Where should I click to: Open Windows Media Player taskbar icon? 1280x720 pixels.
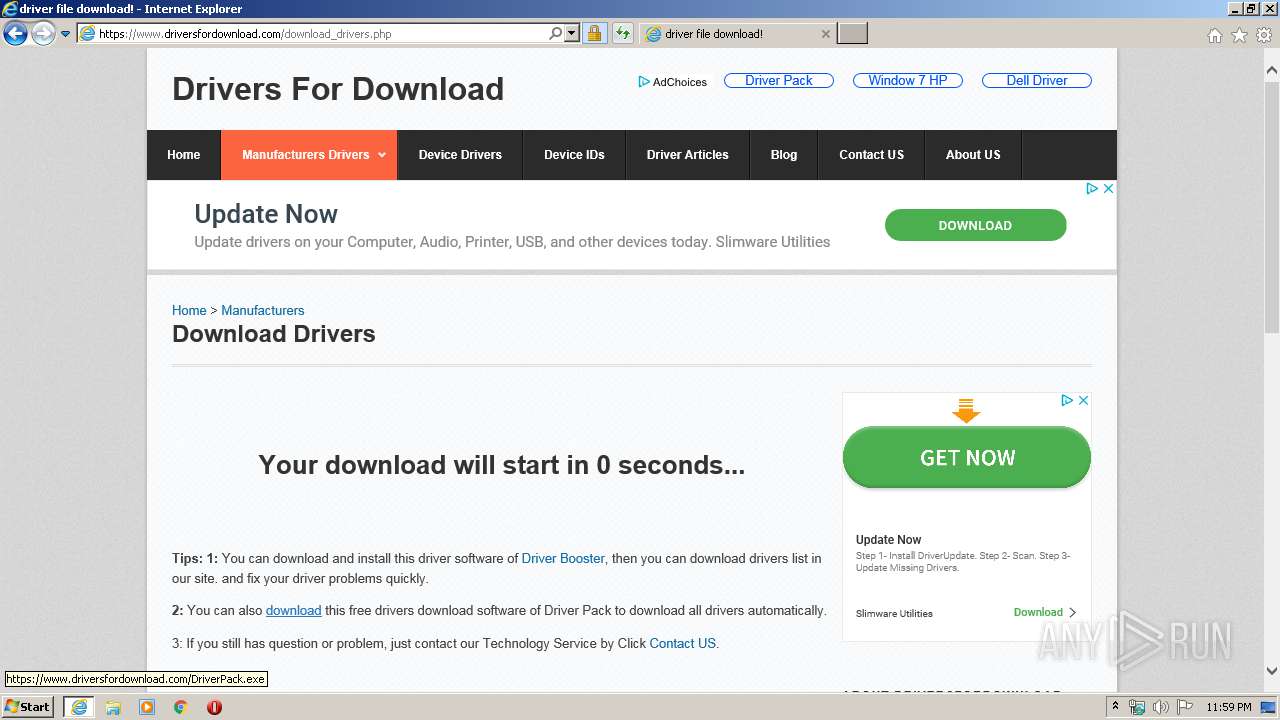pos(147,707)
